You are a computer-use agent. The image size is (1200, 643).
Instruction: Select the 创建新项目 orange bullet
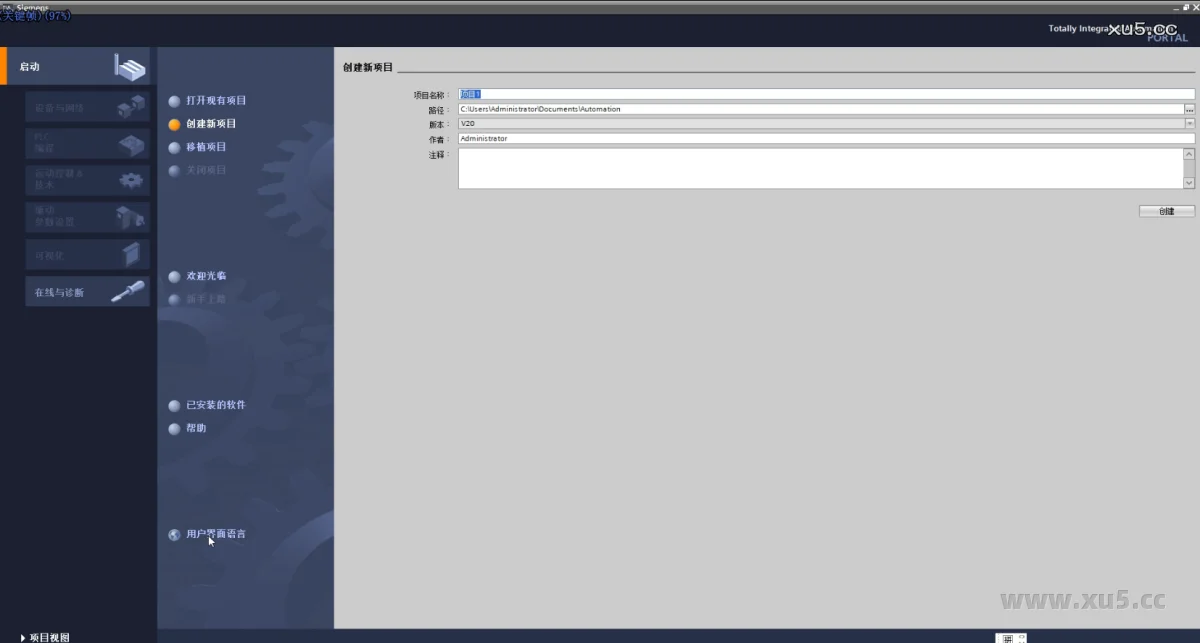pyautogui.click(x=175, y=125)
